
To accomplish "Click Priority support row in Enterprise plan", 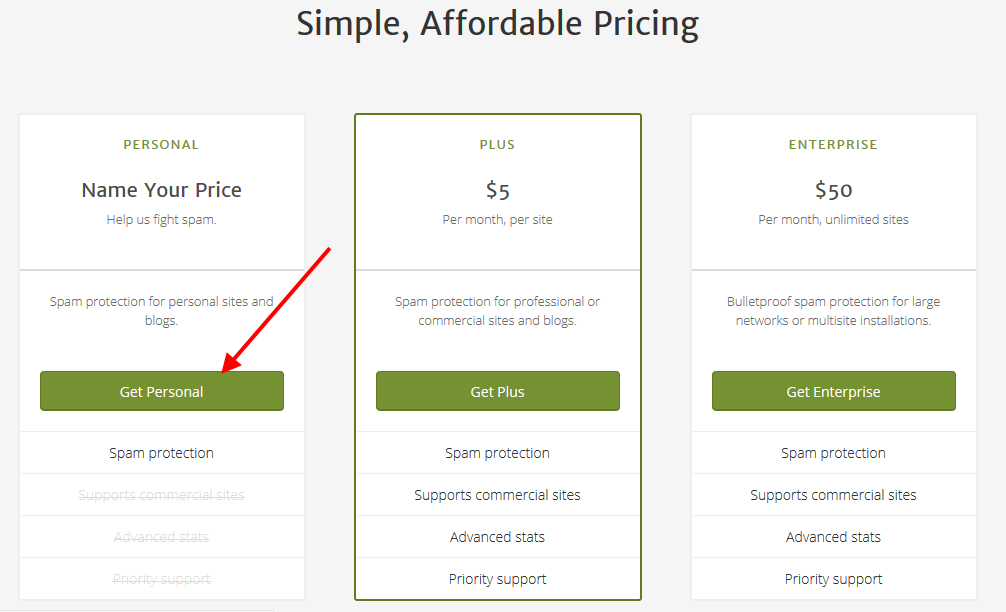I will pos(833,579).
